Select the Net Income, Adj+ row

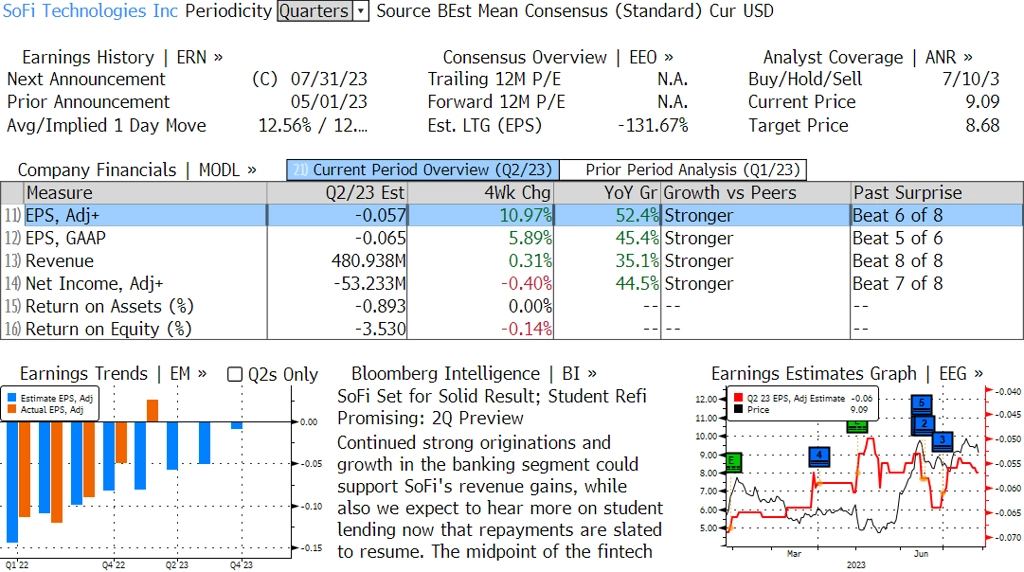coord(512,284)
